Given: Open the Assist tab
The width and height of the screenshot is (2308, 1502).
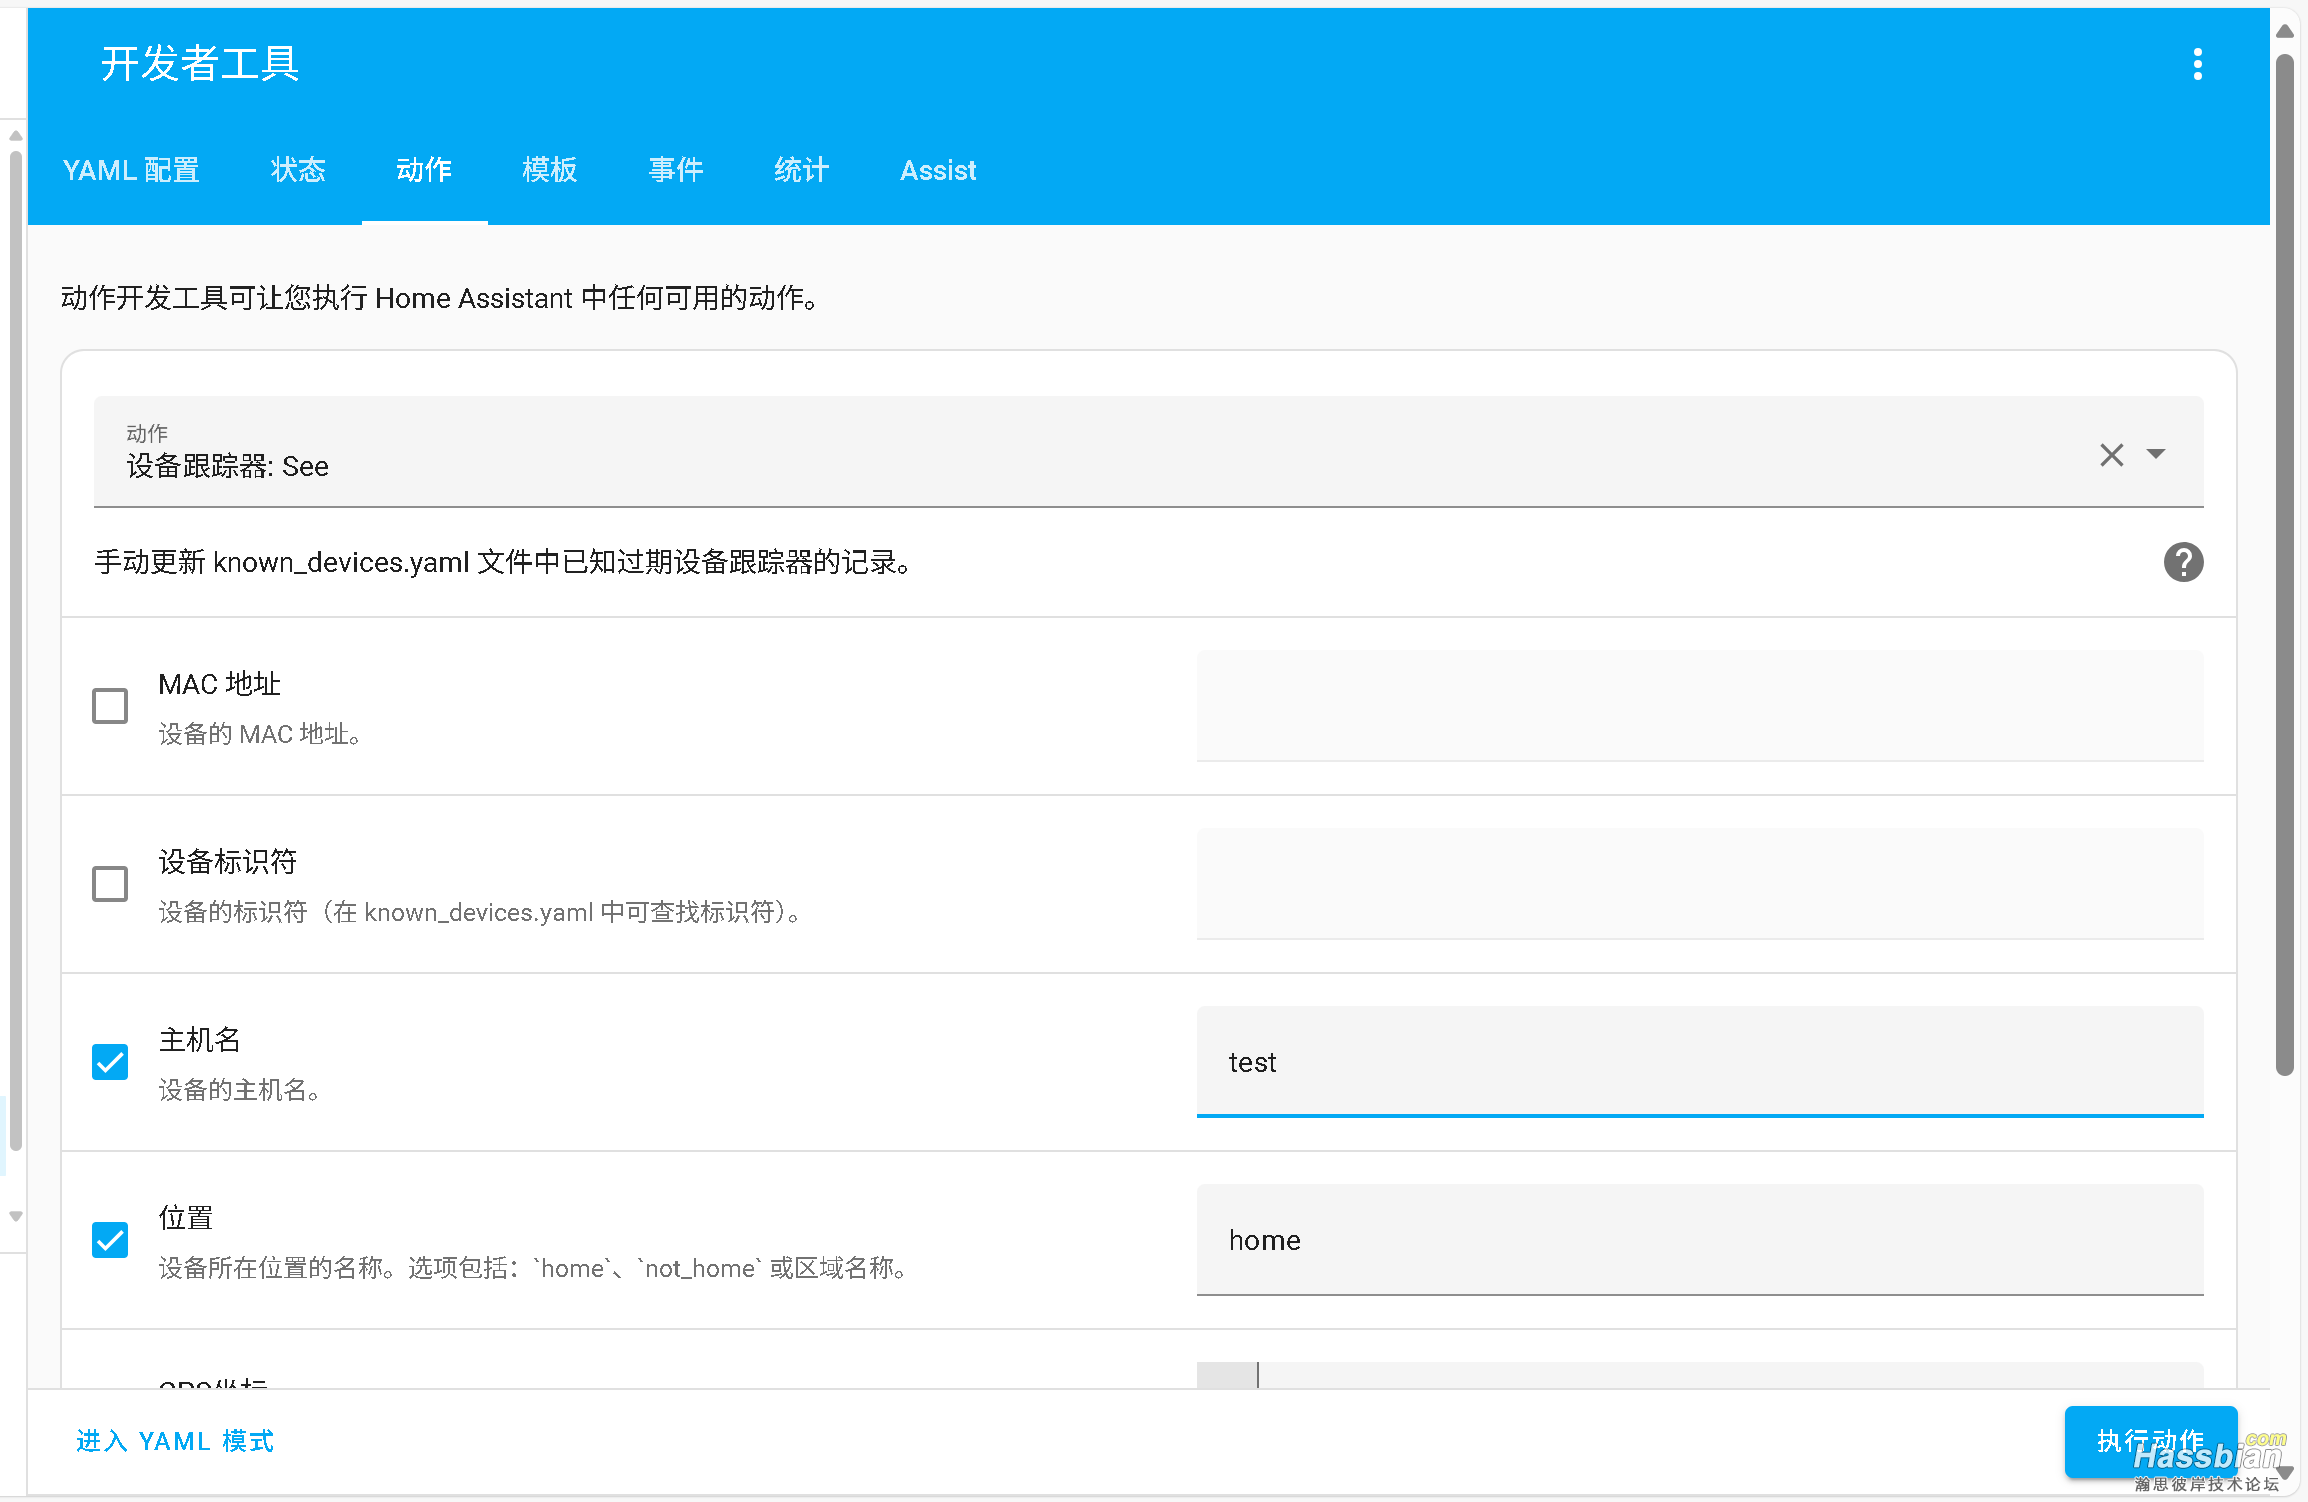Looking at the screenshot, I should (938, 171).
